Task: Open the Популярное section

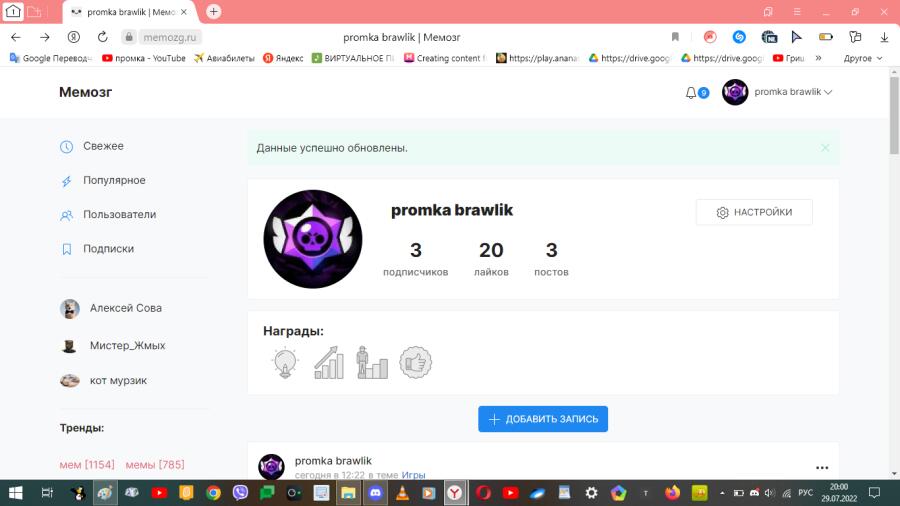Action: tap(114, 180)
